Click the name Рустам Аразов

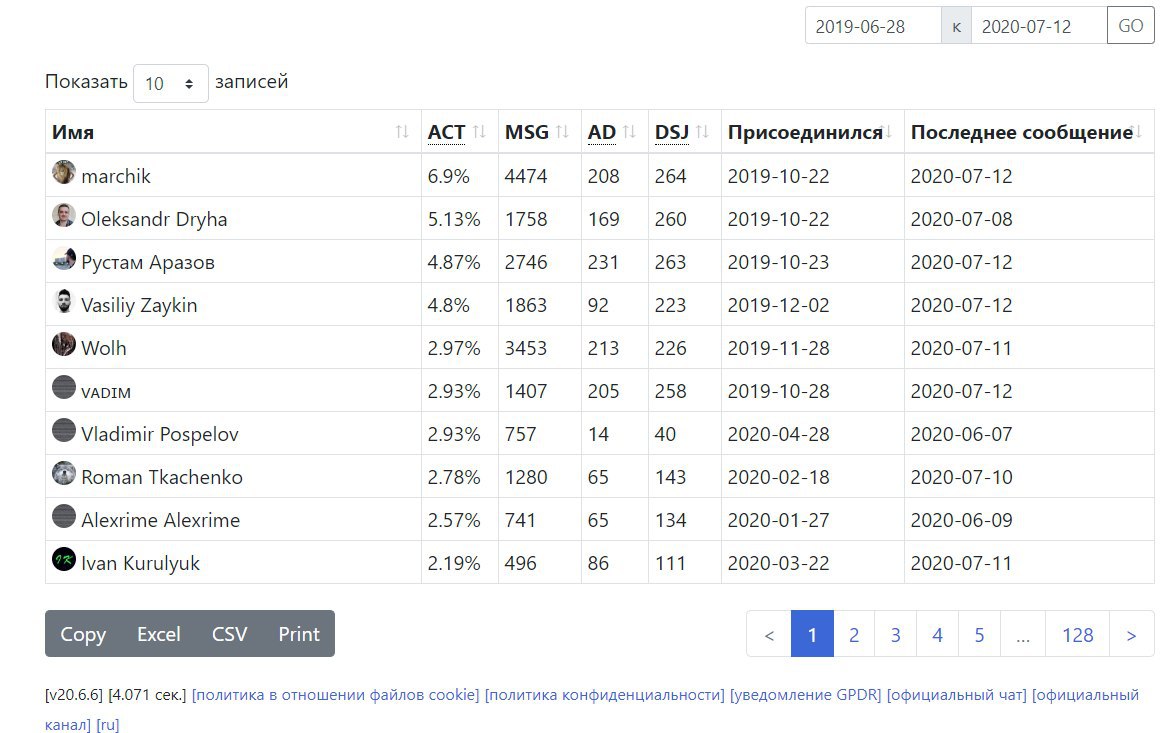148,262
